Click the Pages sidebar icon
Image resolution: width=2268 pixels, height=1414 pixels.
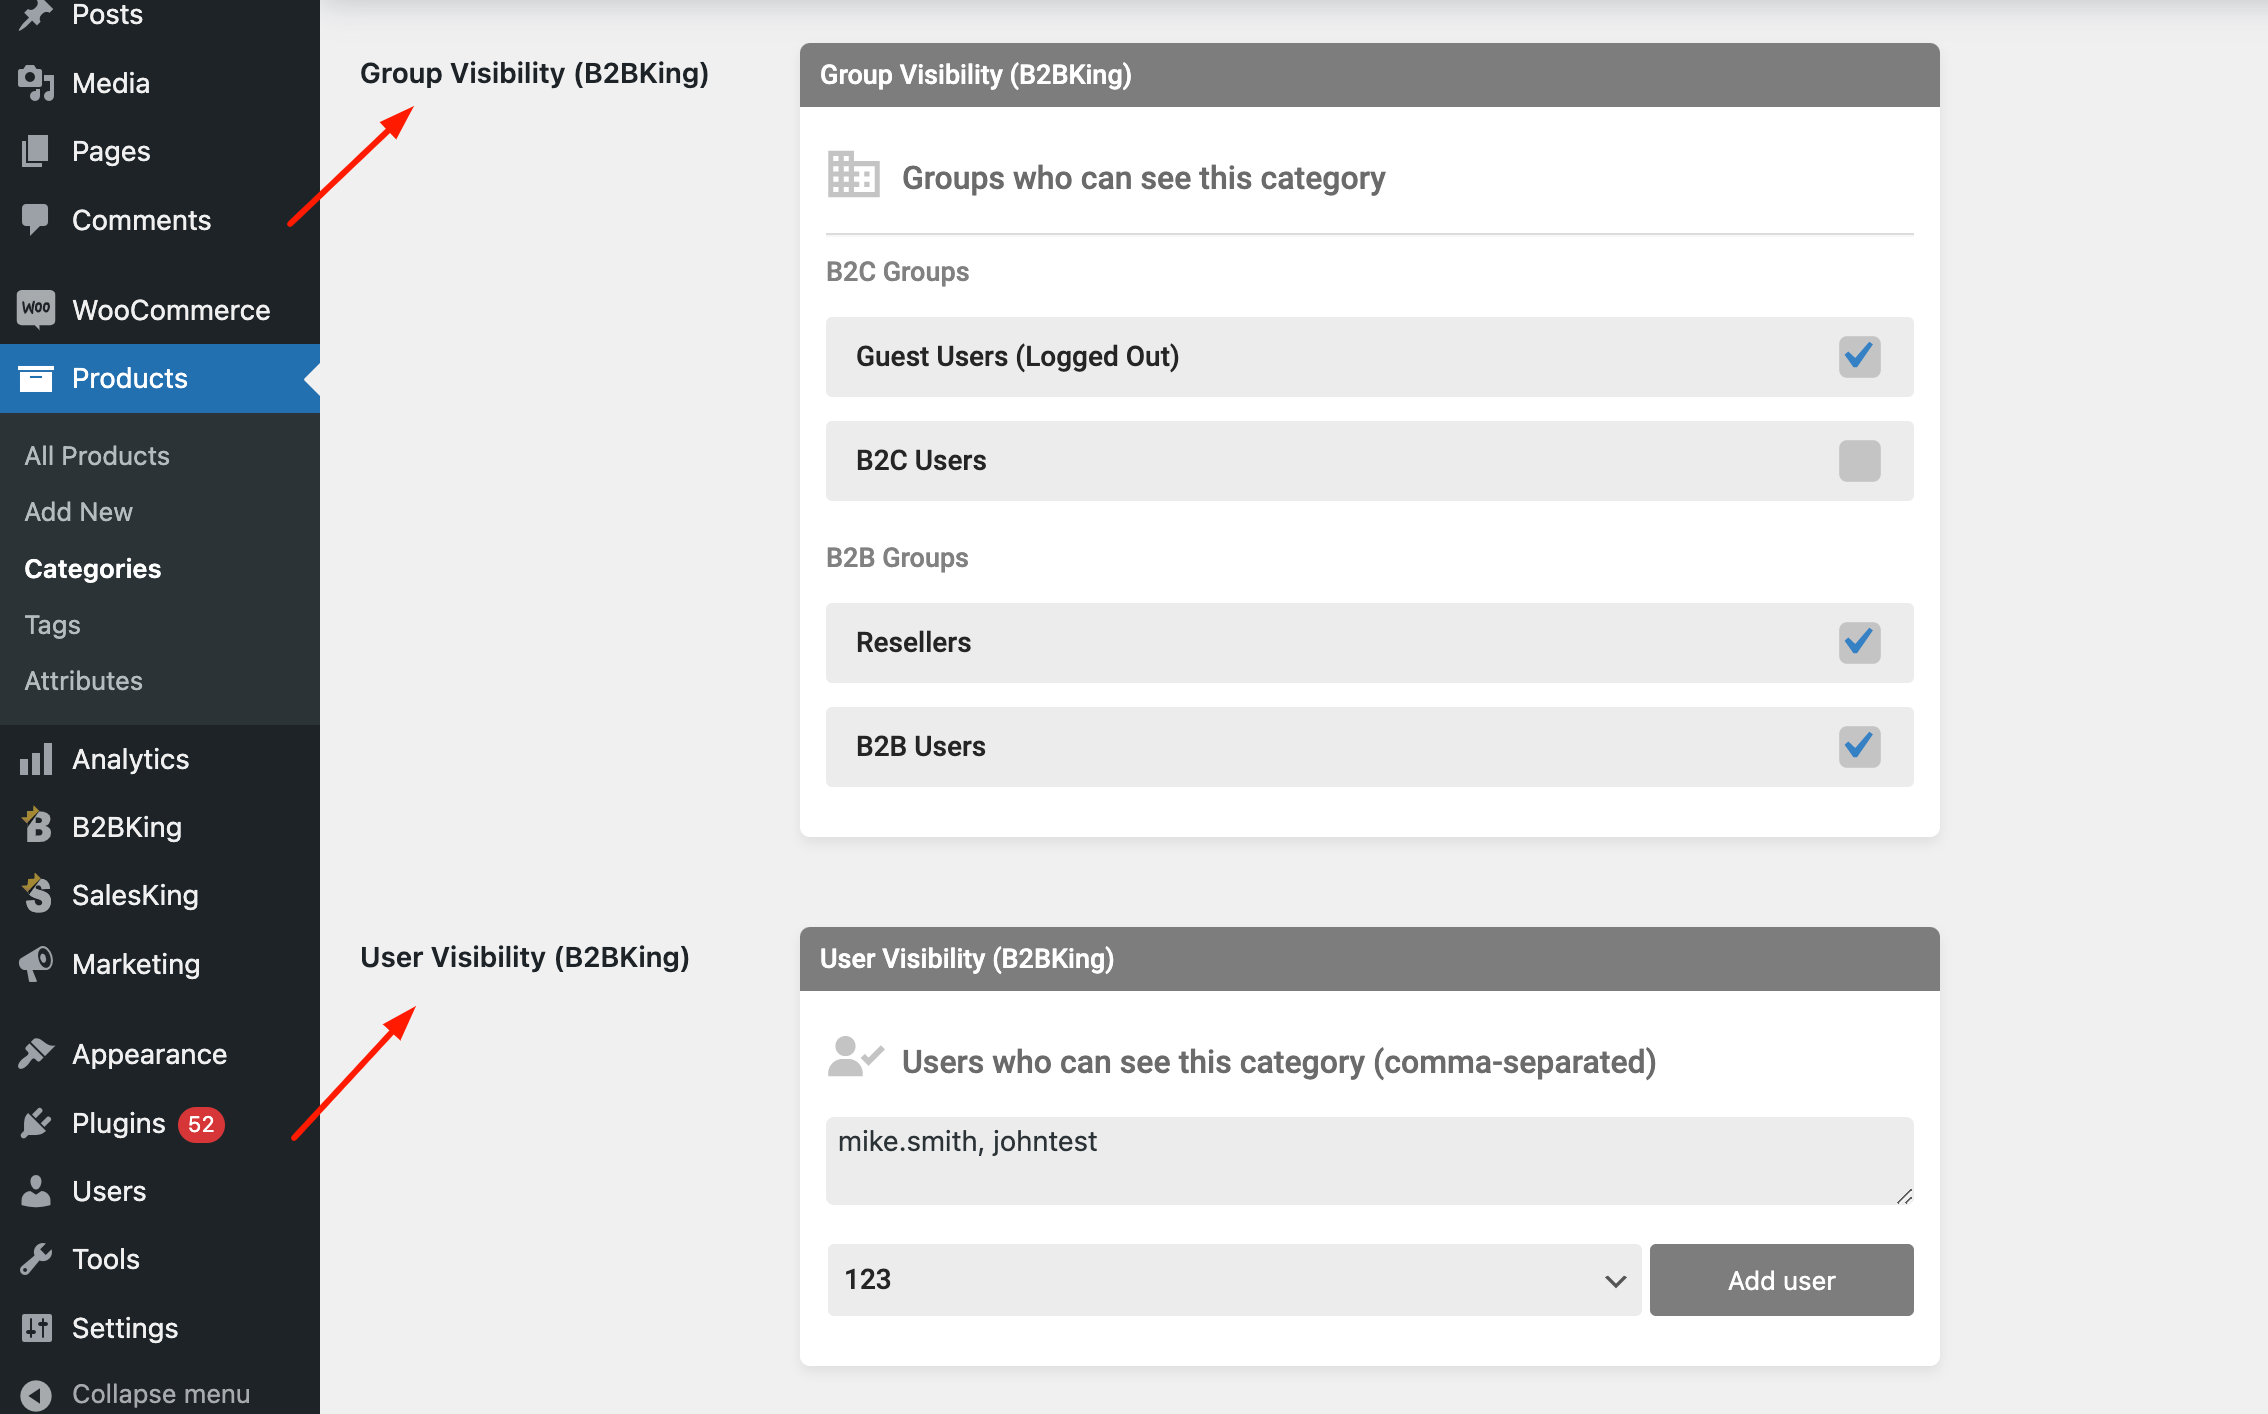(x=36, y=151)
